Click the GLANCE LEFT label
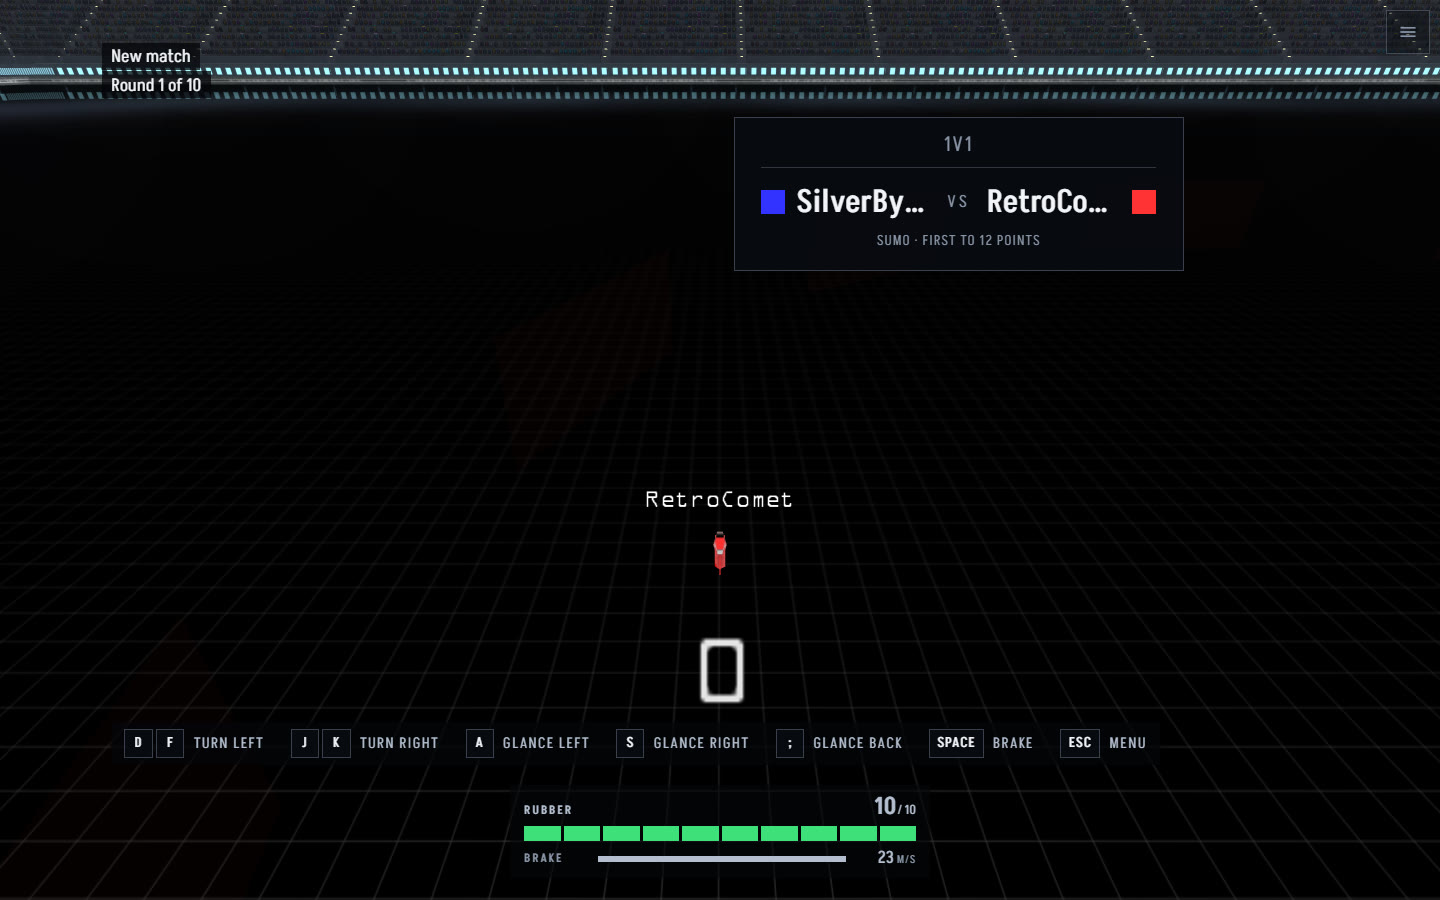Screen dimensions: 1440x900 pyautogui.click(x=546, y=743)
